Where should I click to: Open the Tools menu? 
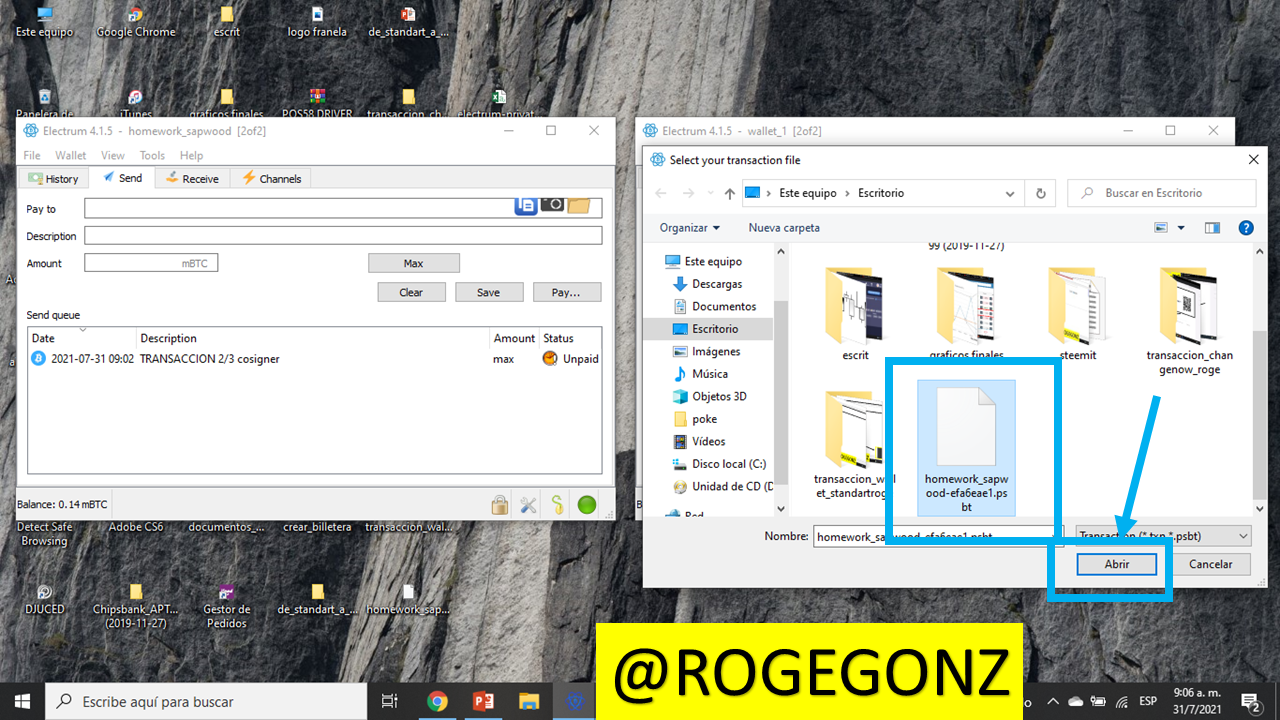pyautogui.click(x=152, y=155)
